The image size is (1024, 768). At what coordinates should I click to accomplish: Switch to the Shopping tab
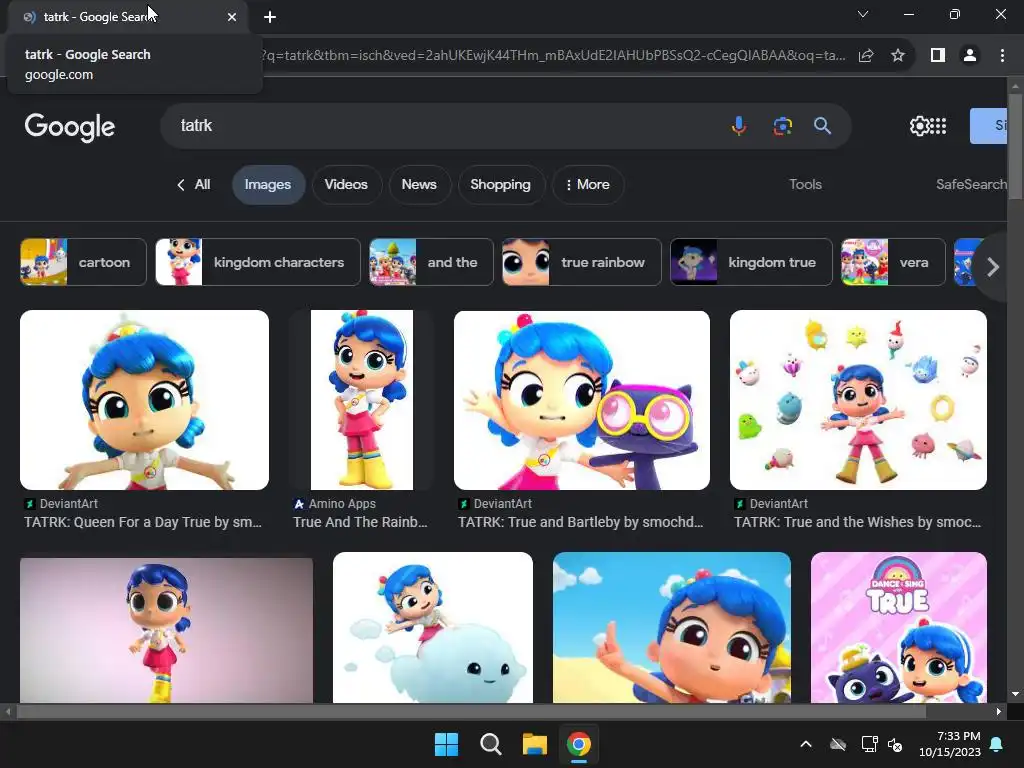pyautogui.click(x=500, y=185)
